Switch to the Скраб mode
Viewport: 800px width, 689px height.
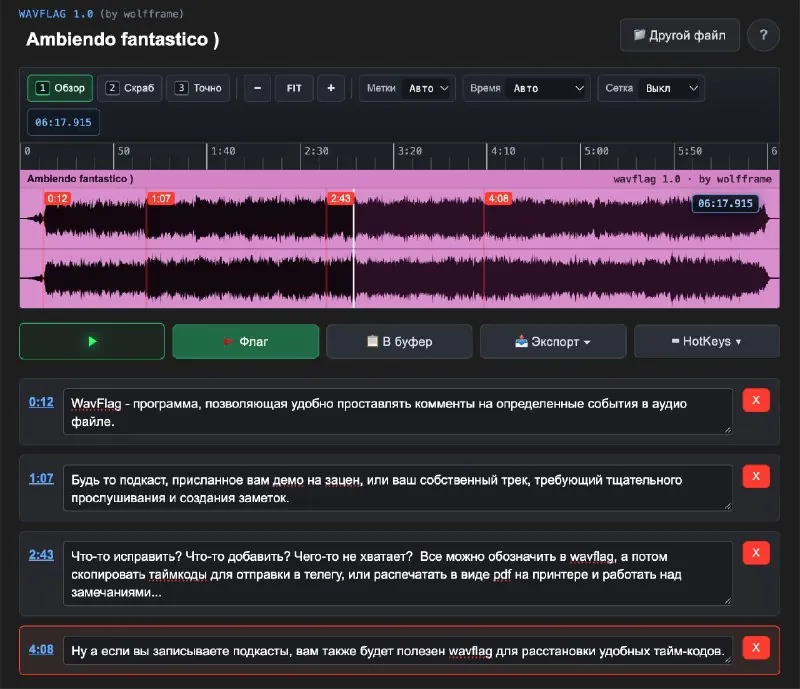click(130, 88)
